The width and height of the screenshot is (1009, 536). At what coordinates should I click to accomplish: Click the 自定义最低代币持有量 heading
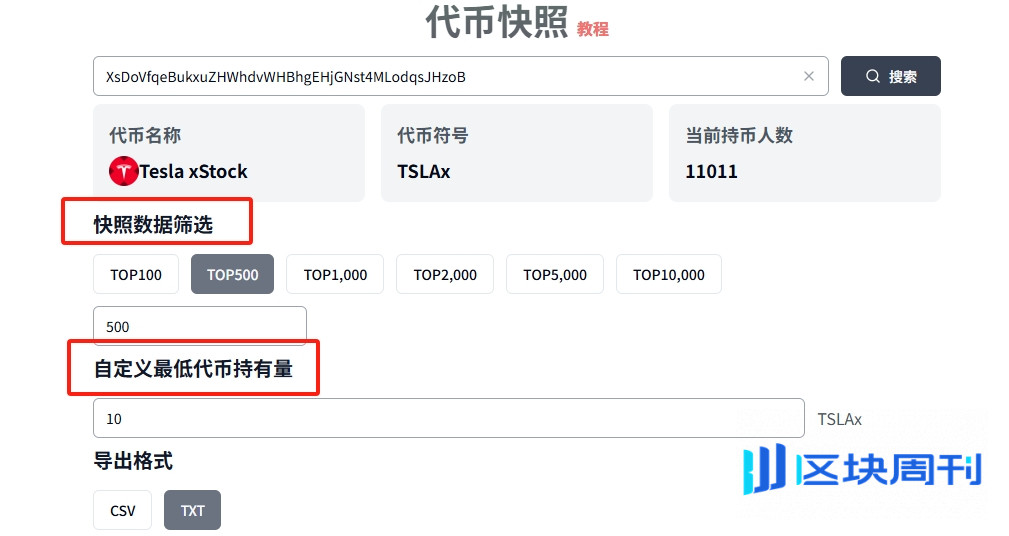click(x=193, y=369)
